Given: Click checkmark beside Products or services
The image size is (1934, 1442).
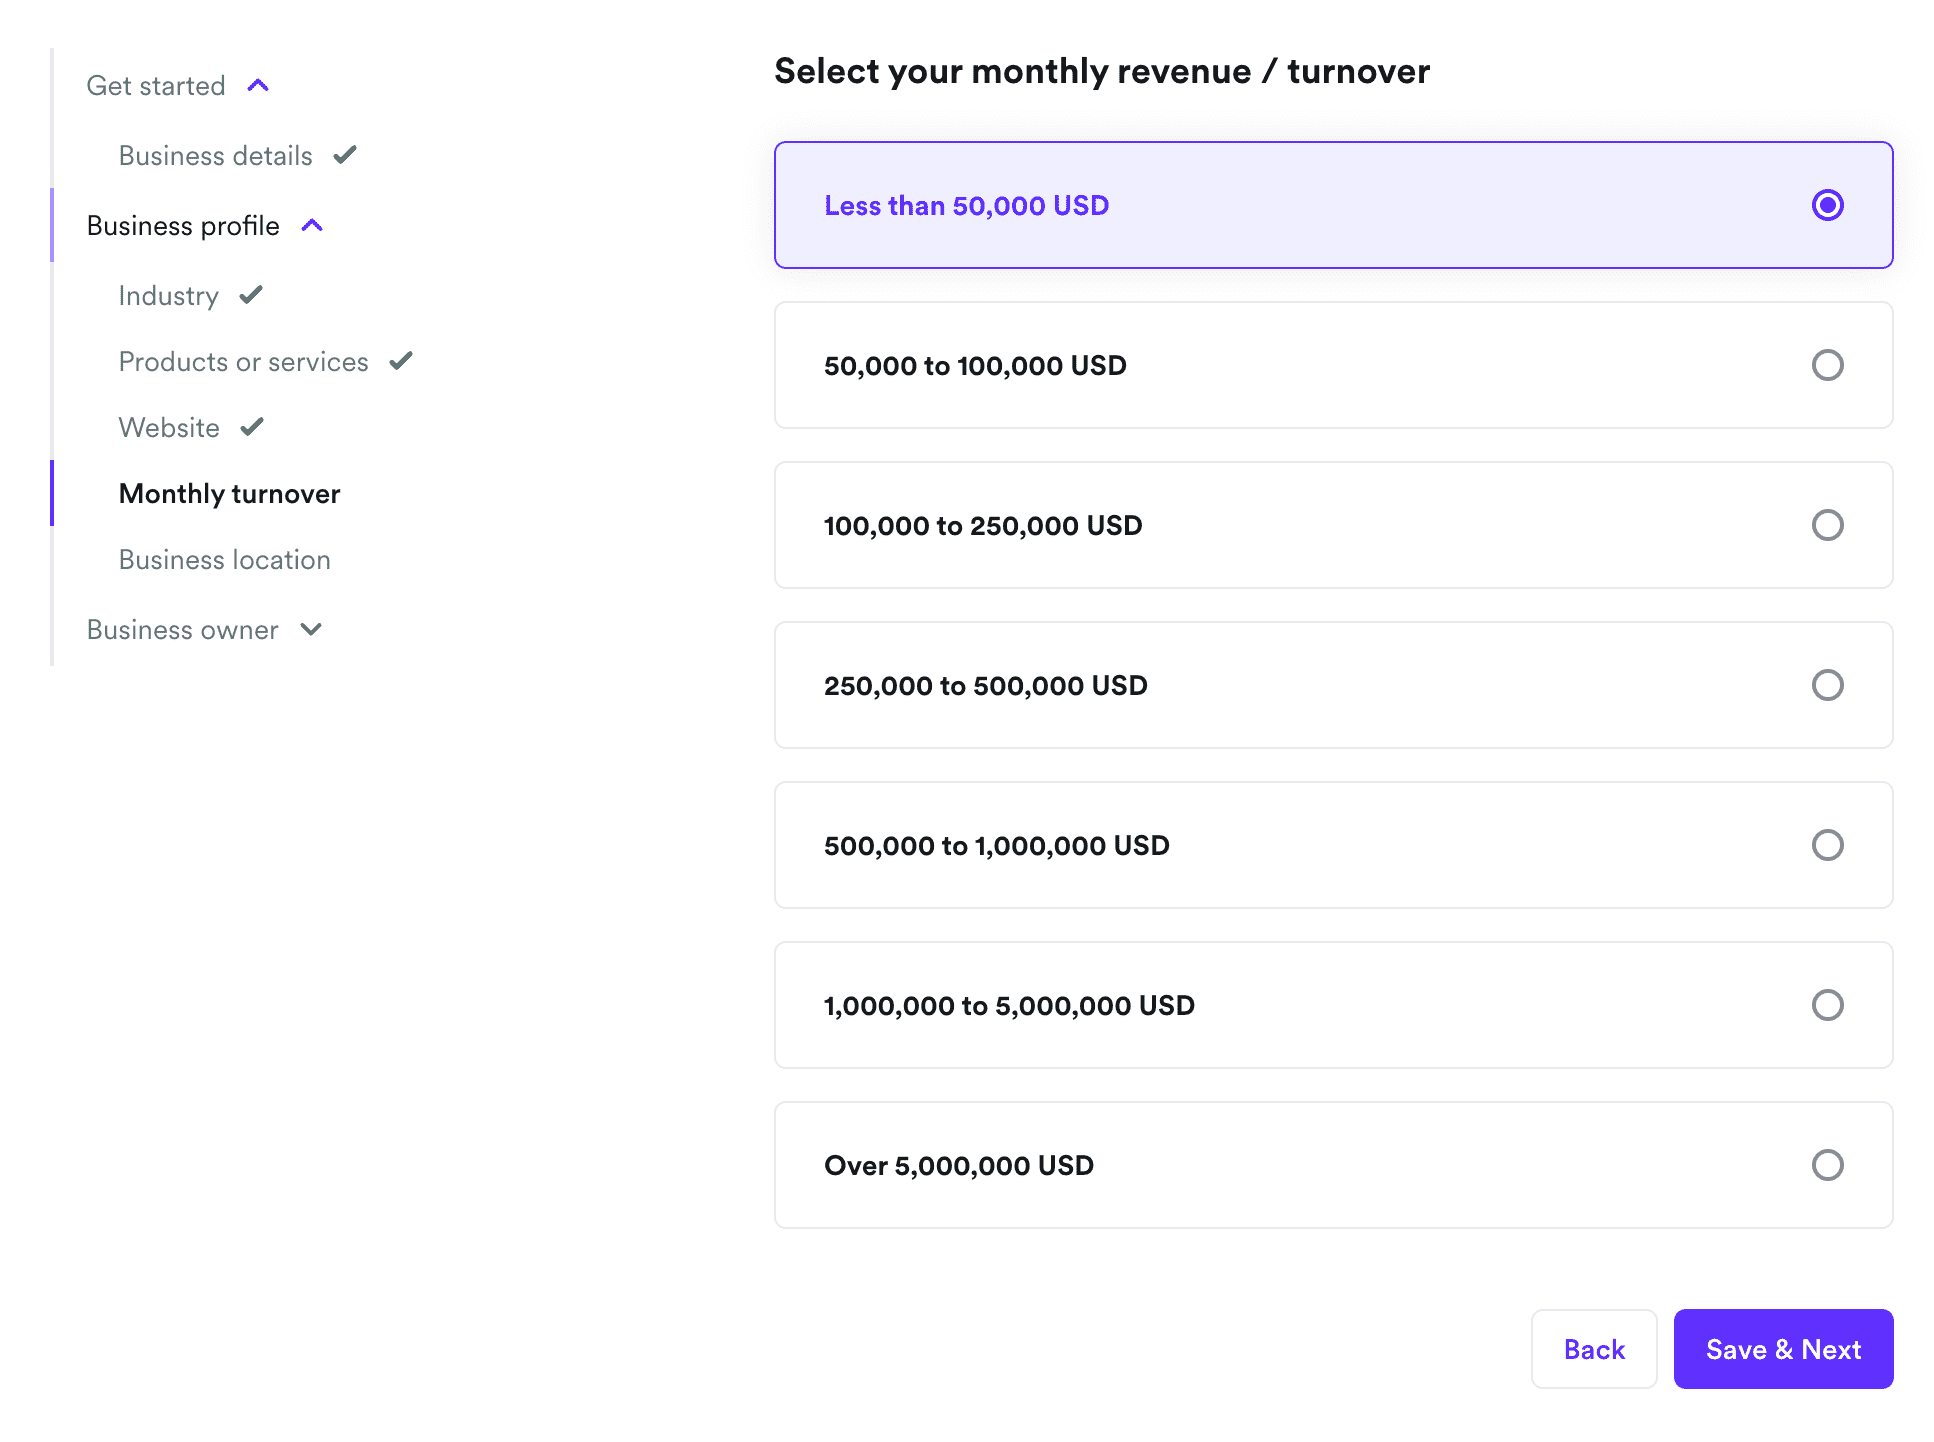Looking at the screenshot, I should [x=401, y=361].
